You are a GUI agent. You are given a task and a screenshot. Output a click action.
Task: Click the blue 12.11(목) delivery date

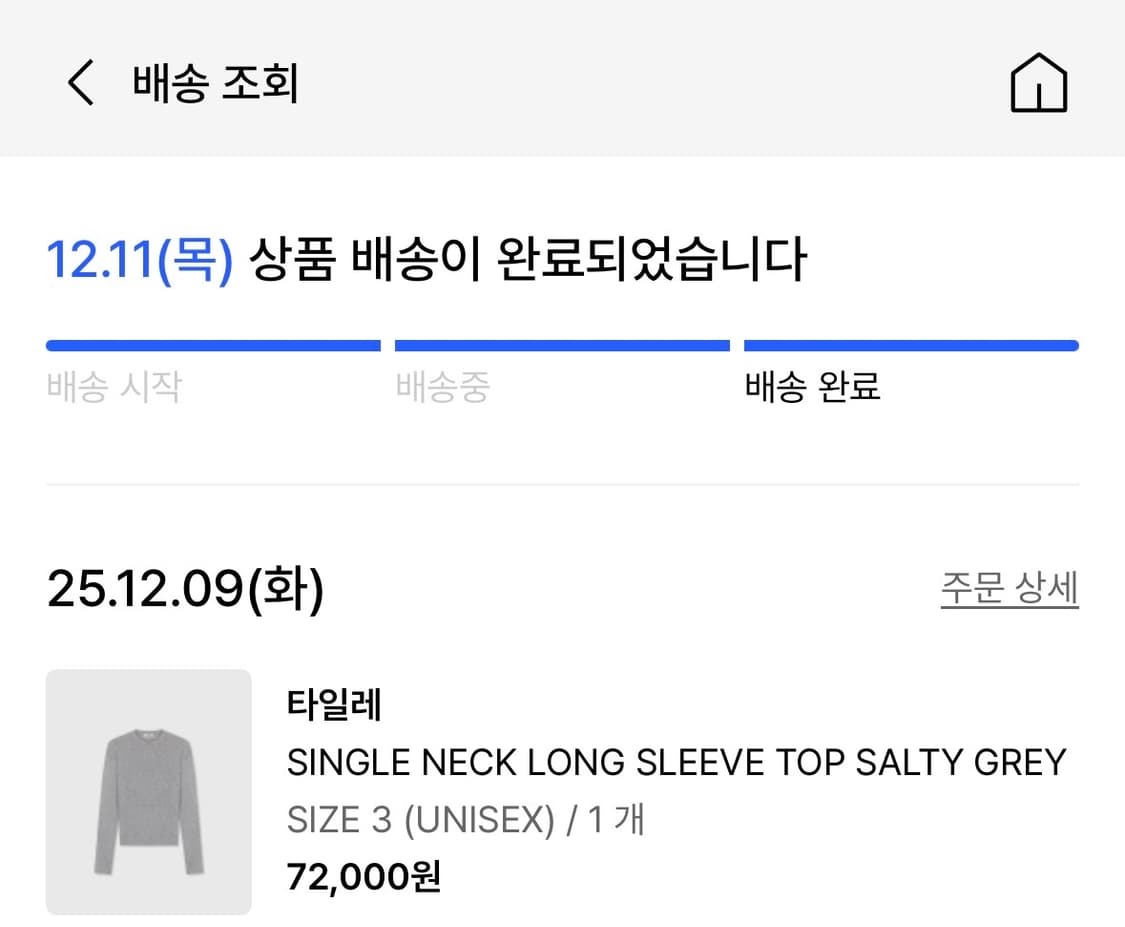tap(139, 260)
